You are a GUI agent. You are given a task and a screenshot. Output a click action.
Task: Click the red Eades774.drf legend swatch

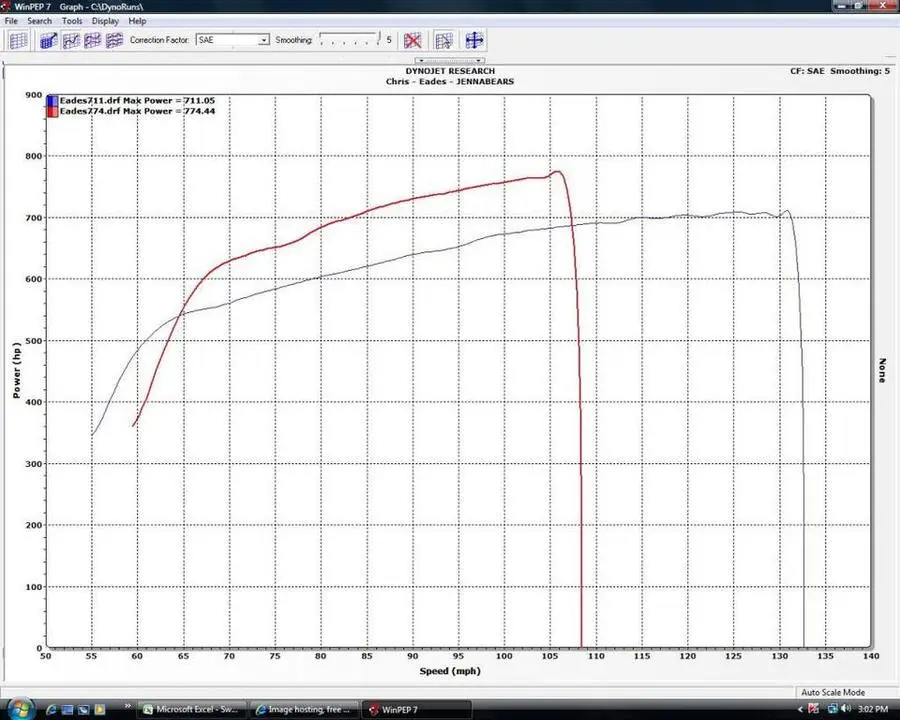(x=52, y=111)
